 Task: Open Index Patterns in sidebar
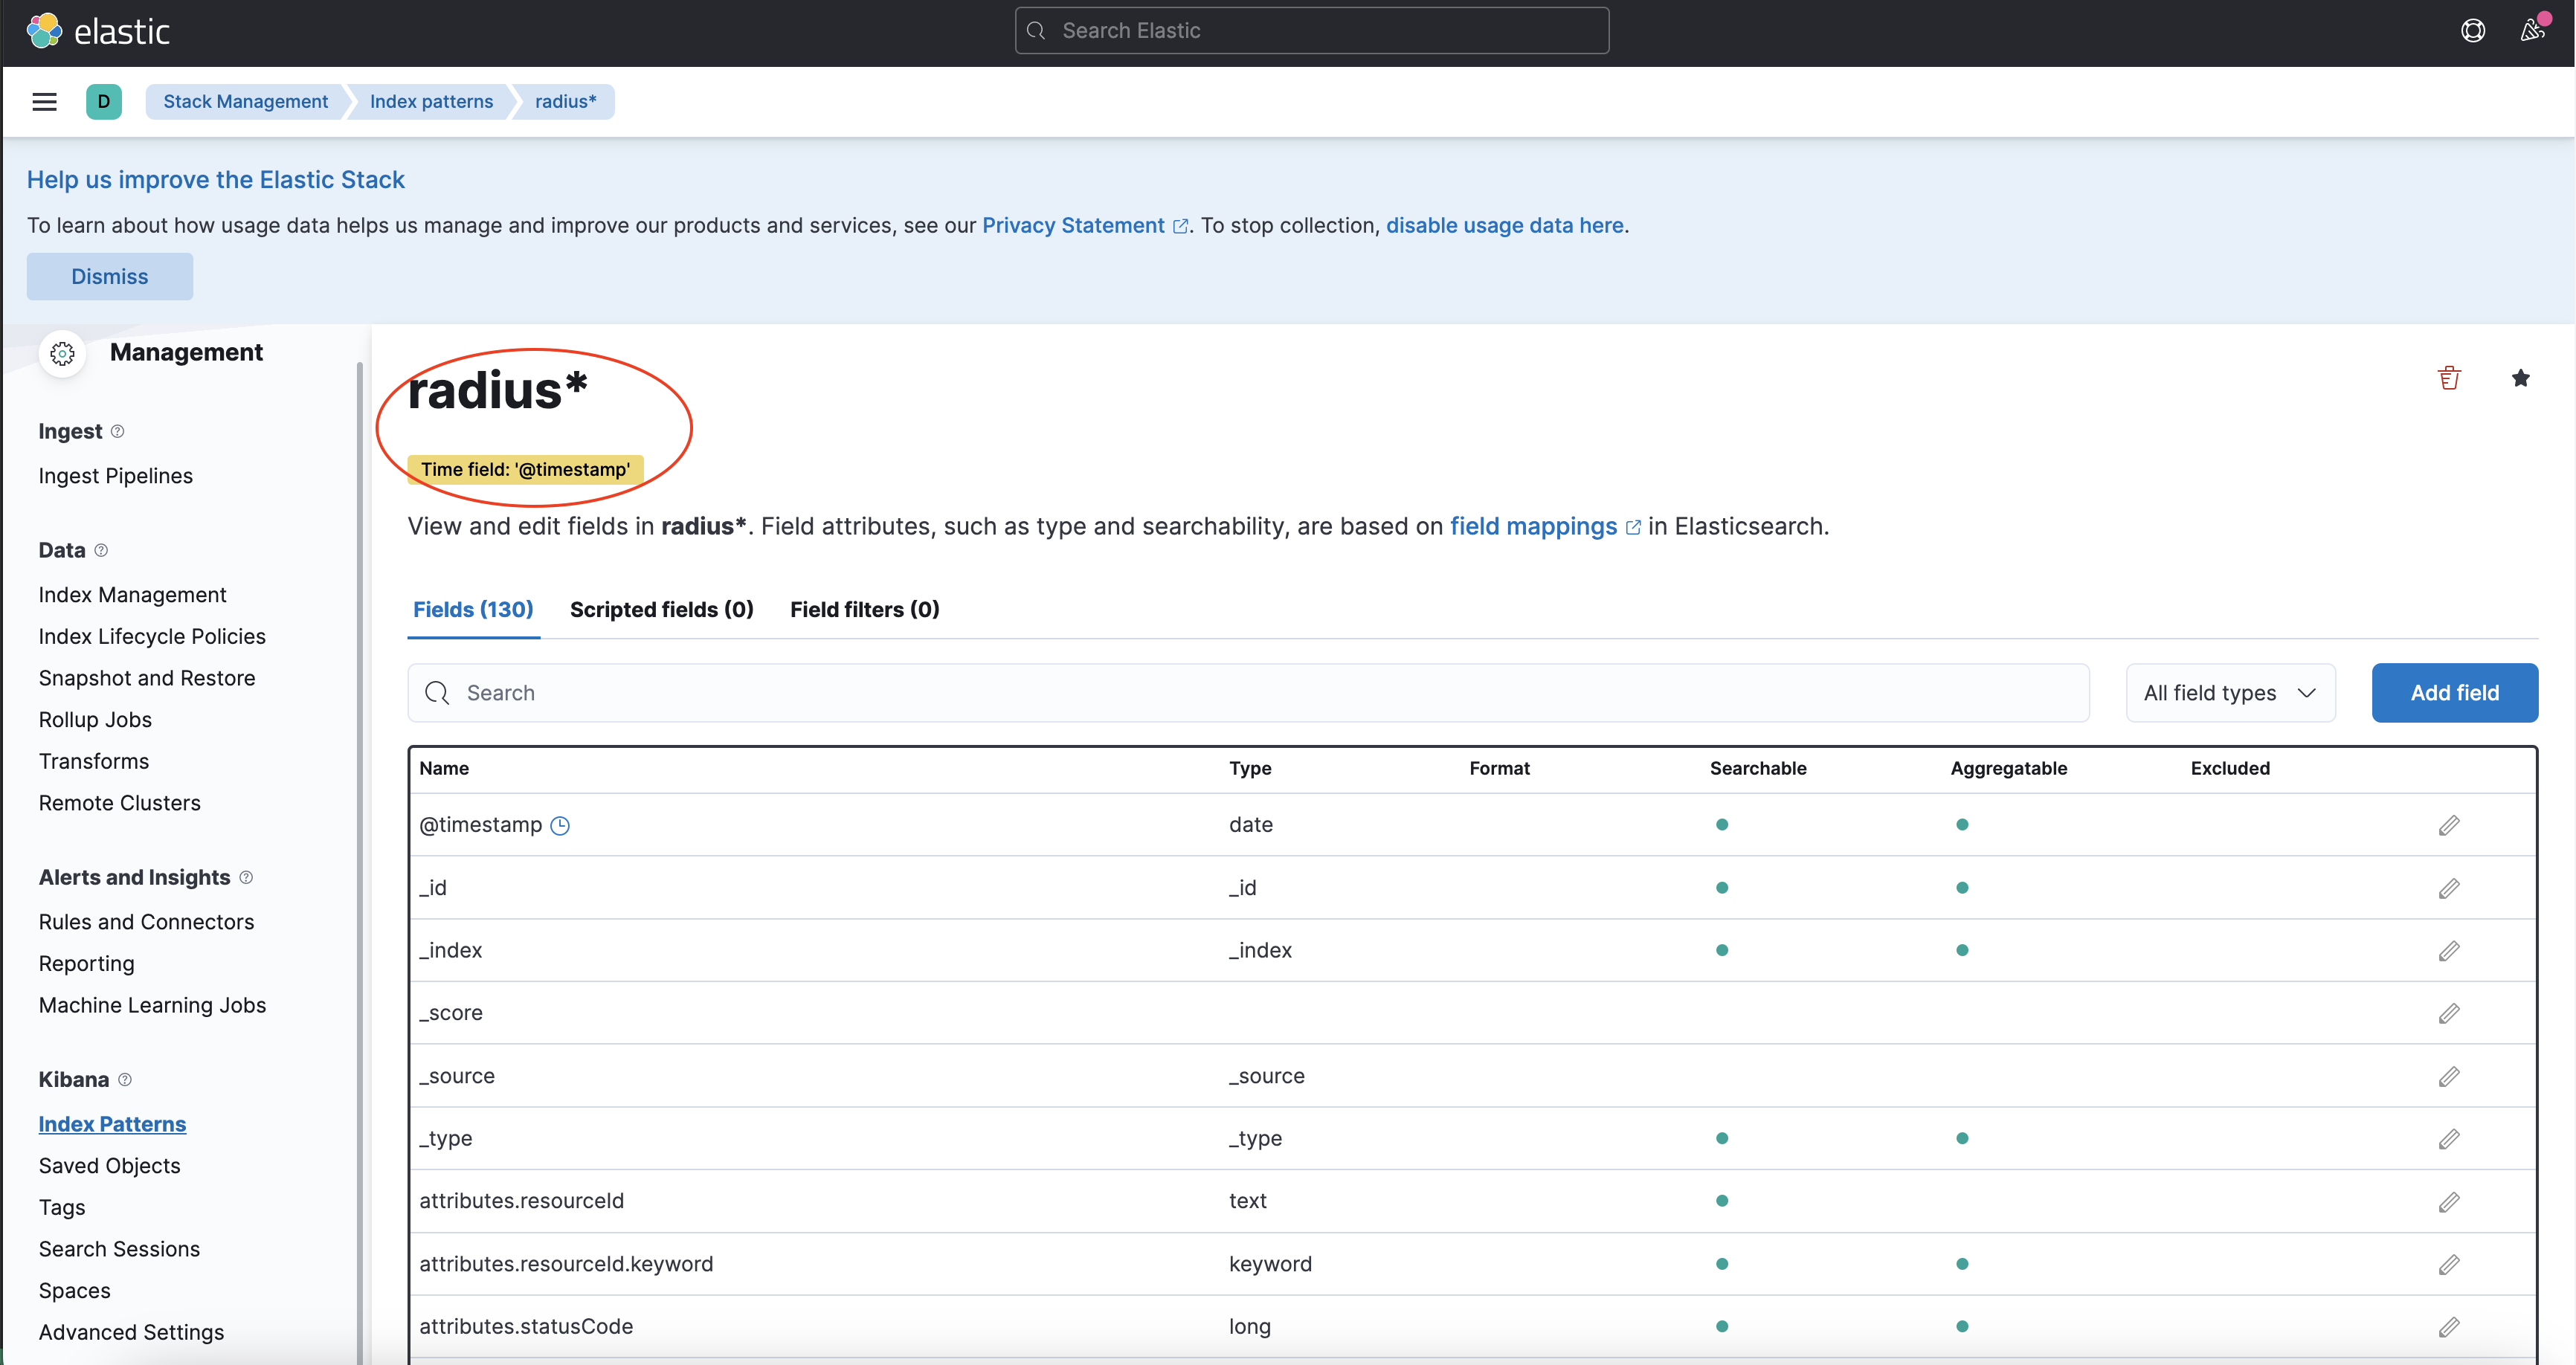[112, 1124]
